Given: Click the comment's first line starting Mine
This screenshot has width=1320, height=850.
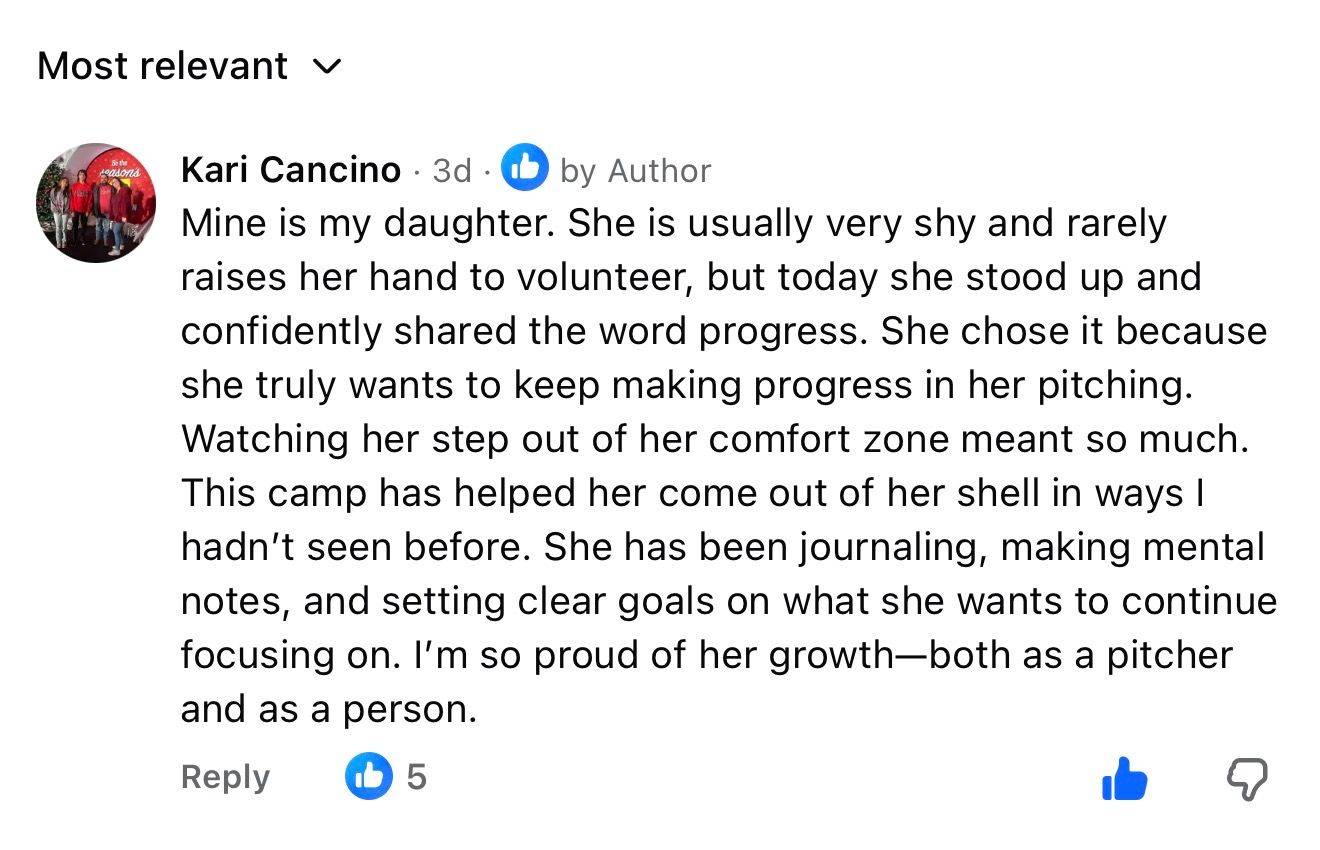Looking at the screenshot, I should coord(673,224).
